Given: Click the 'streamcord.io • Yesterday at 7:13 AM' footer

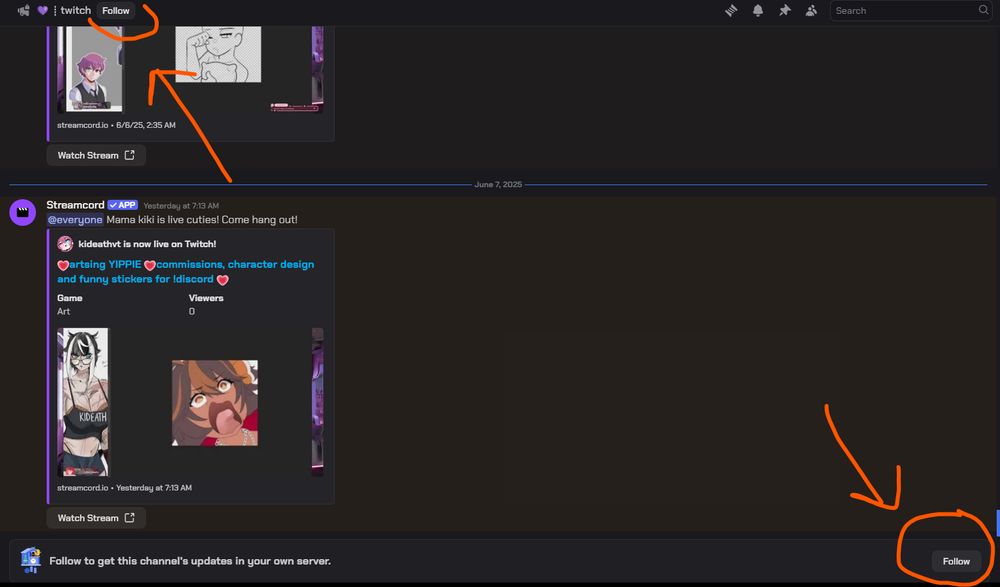Looking at the screenshot, I should 124,487.
